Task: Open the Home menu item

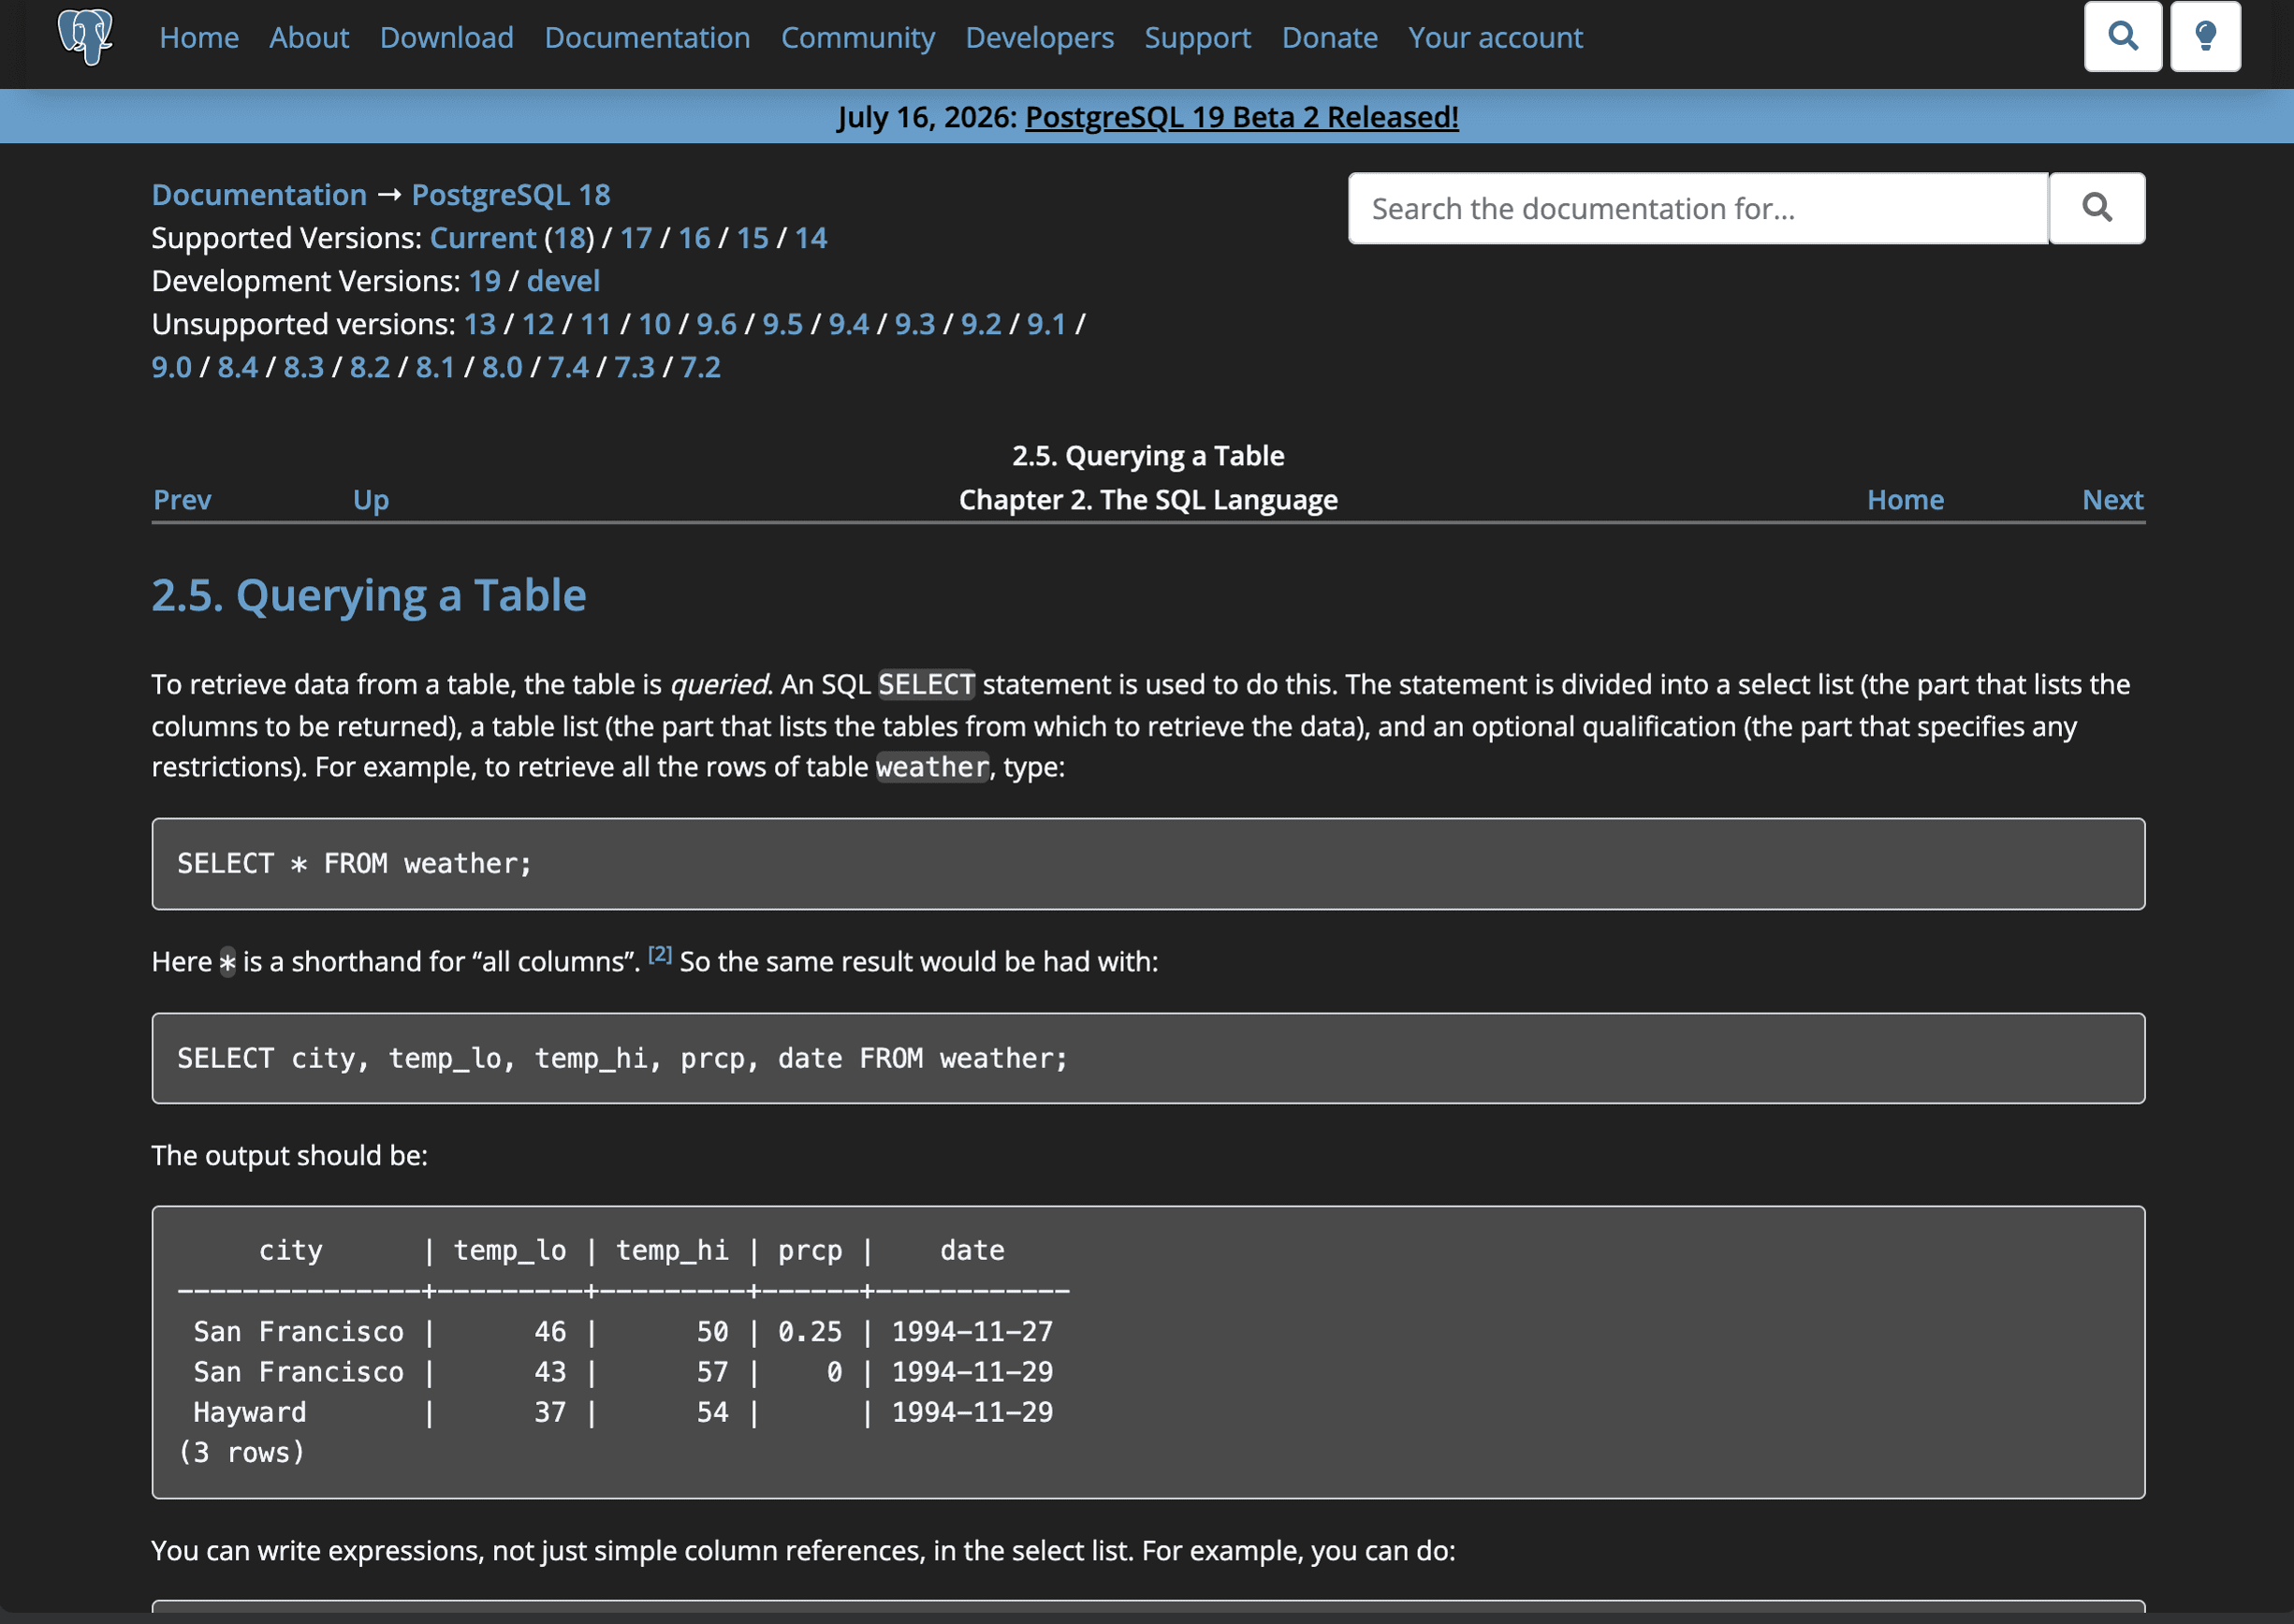Action: (199, 38)
